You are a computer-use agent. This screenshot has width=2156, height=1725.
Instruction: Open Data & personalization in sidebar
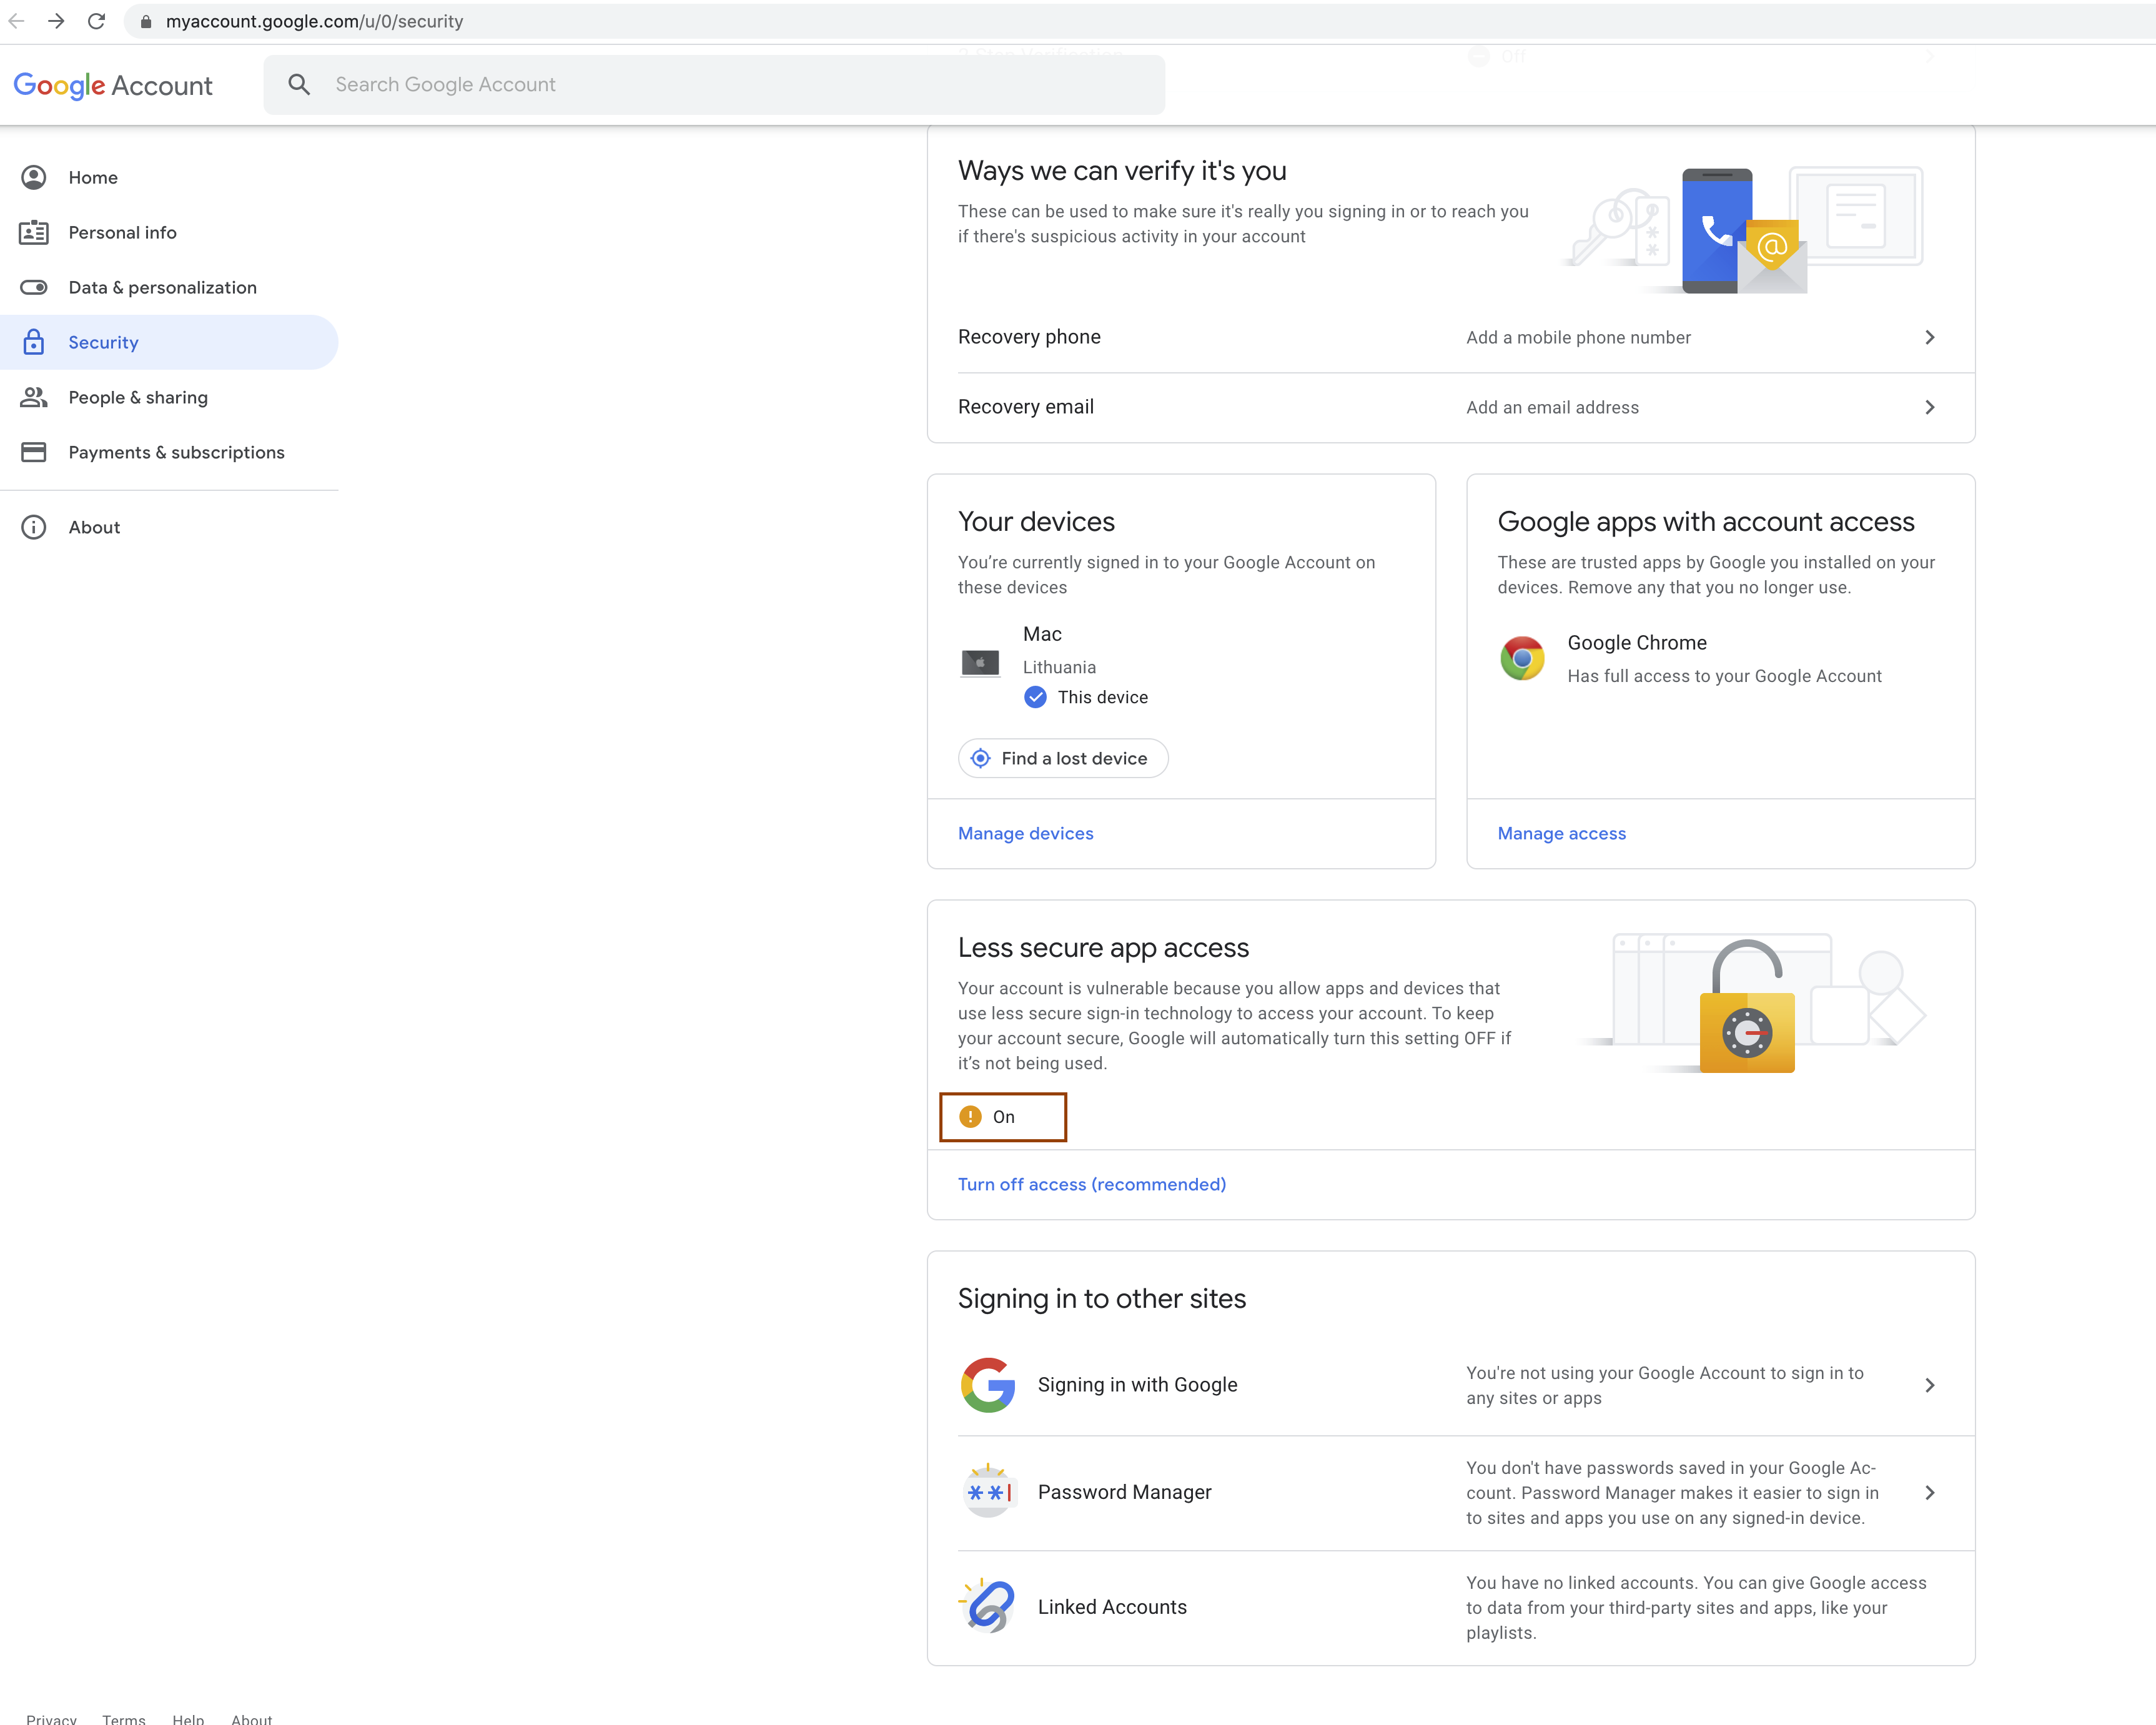(x=162, y=288)
